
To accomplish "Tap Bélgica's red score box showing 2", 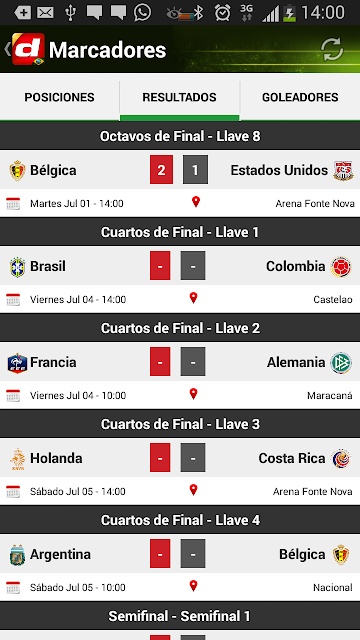I will 161,169.
